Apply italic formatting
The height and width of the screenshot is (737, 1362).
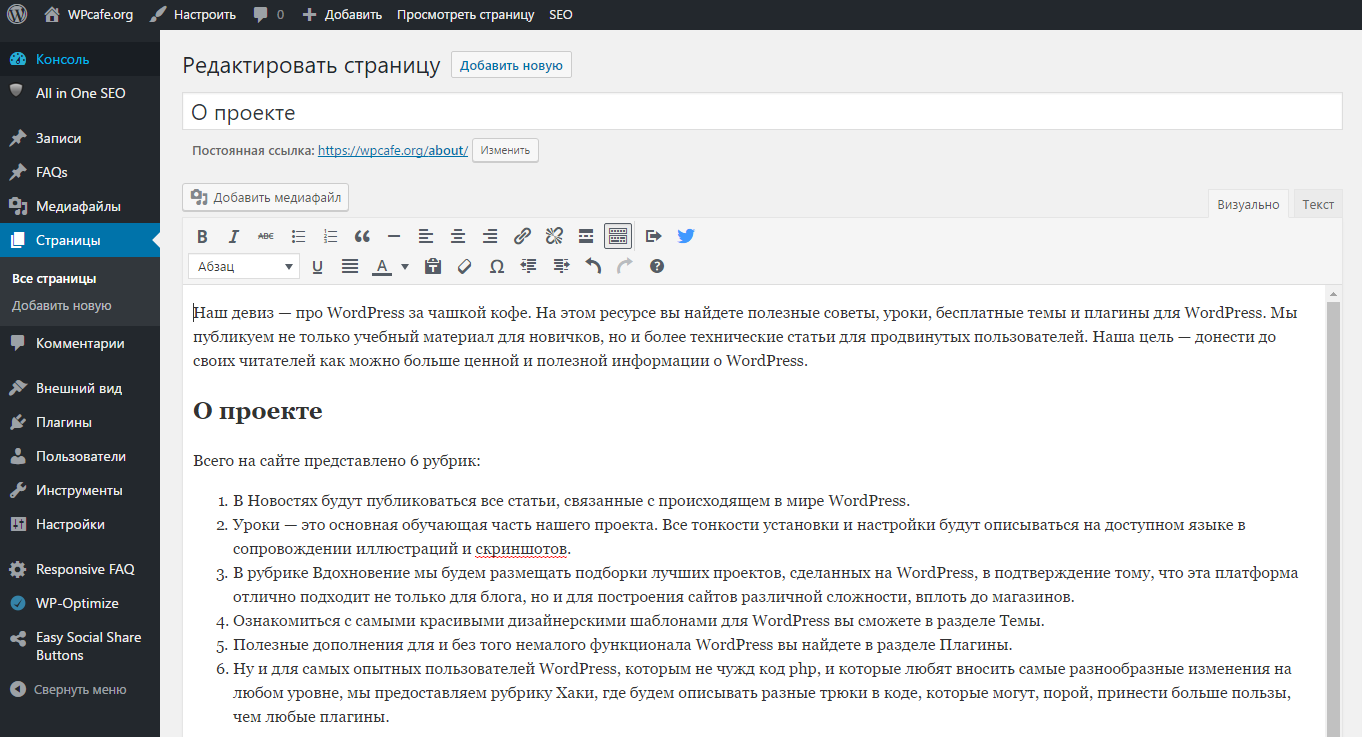234,237
